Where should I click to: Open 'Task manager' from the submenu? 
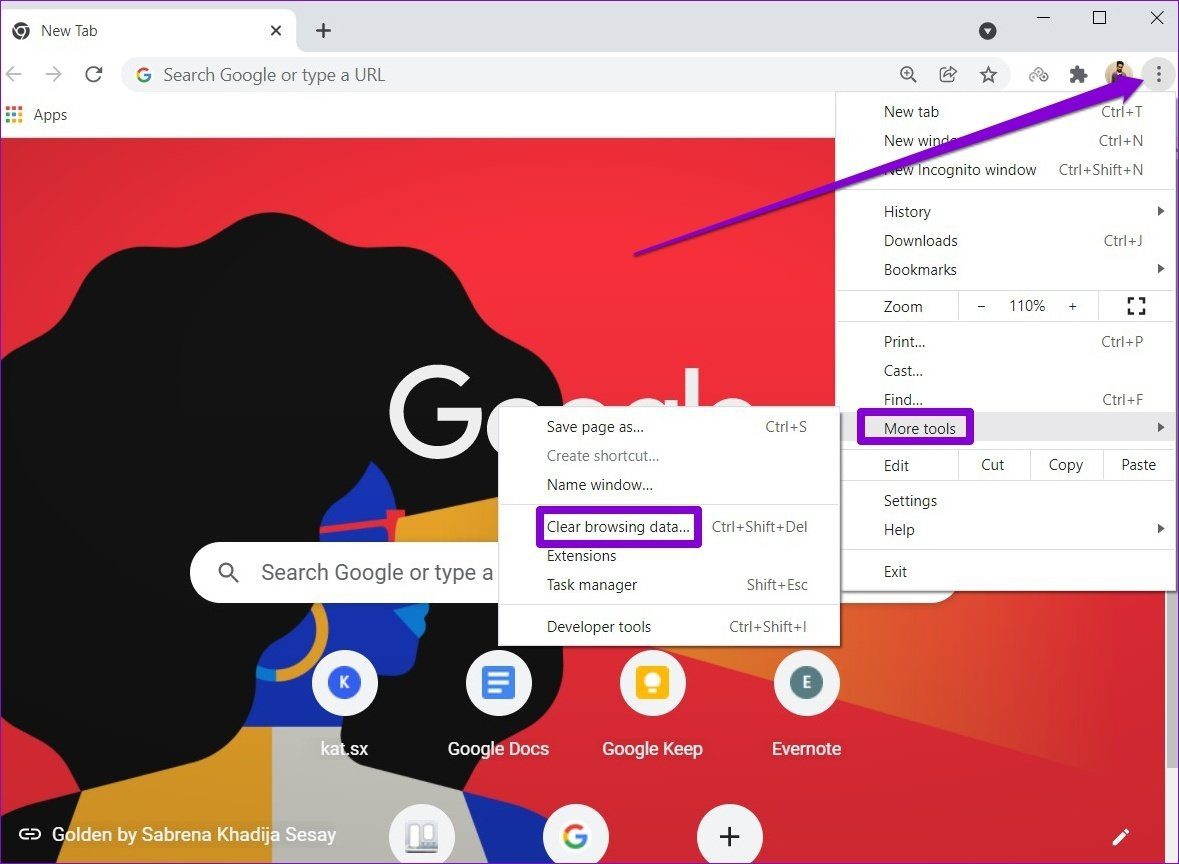pyautogui.click(x=669, y=584)
